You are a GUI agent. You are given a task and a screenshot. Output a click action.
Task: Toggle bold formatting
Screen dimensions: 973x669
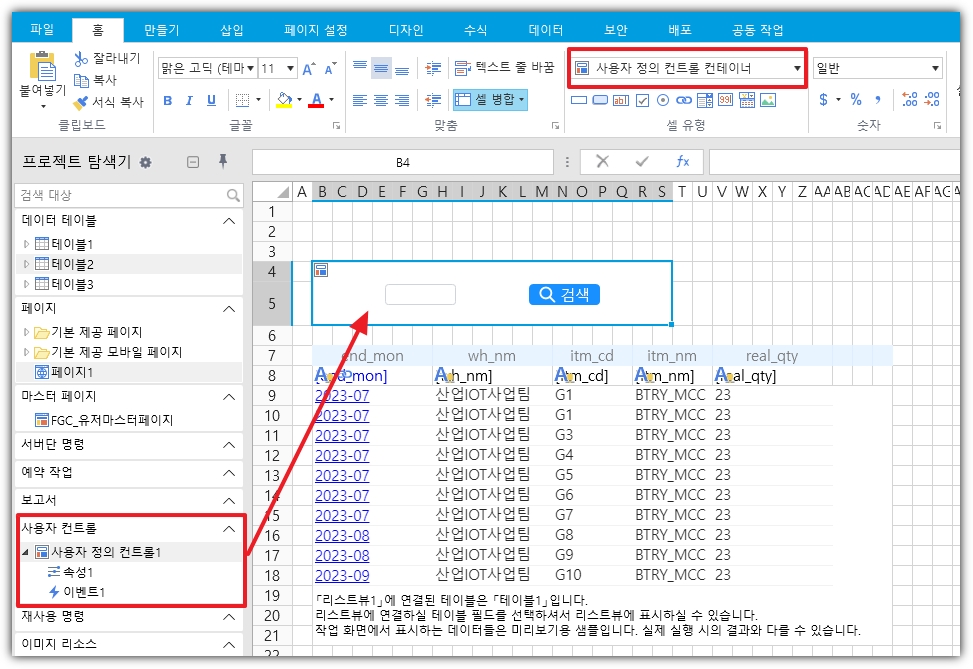(x=167, y=100)
